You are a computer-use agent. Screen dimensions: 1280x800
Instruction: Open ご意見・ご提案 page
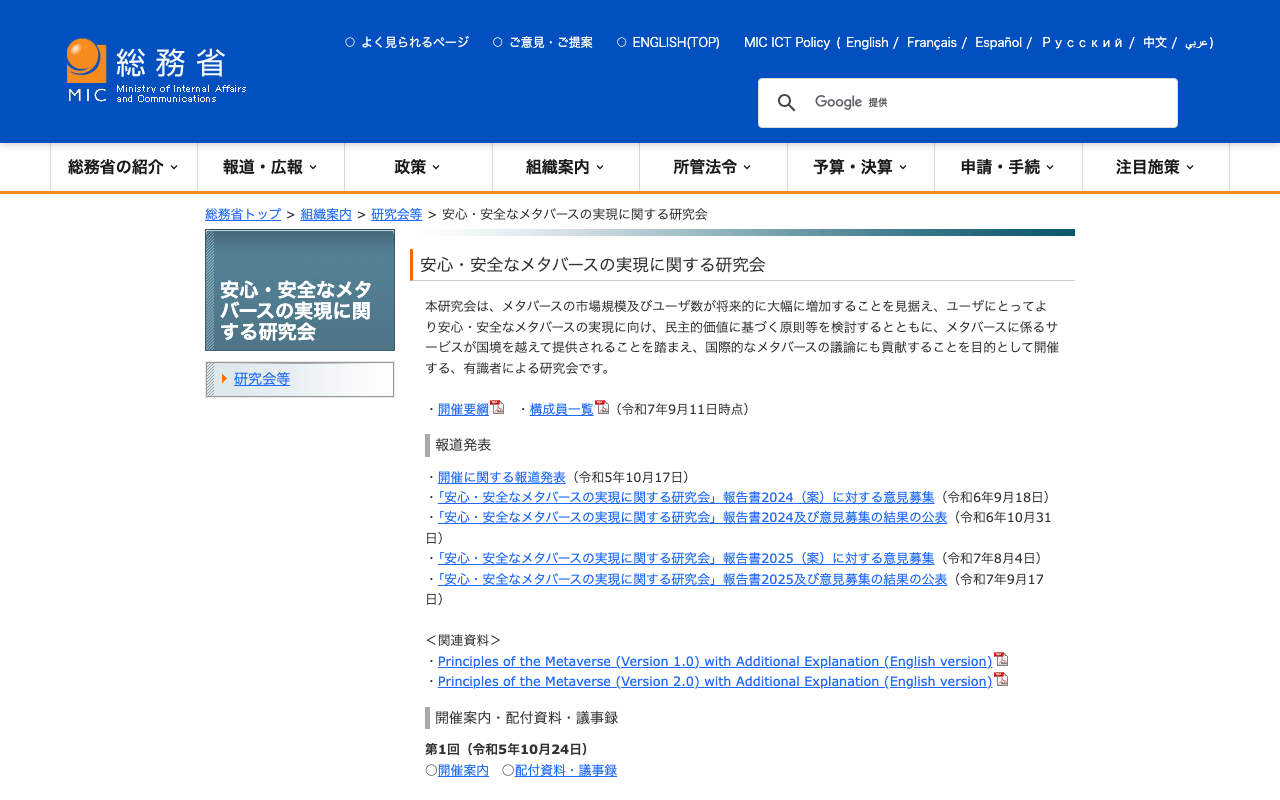[543, 42]
